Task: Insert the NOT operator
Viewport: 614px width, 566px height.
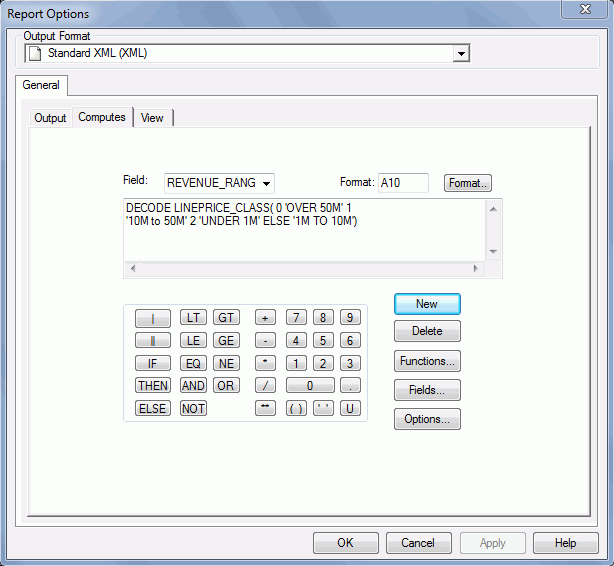Action: (193, 408)
